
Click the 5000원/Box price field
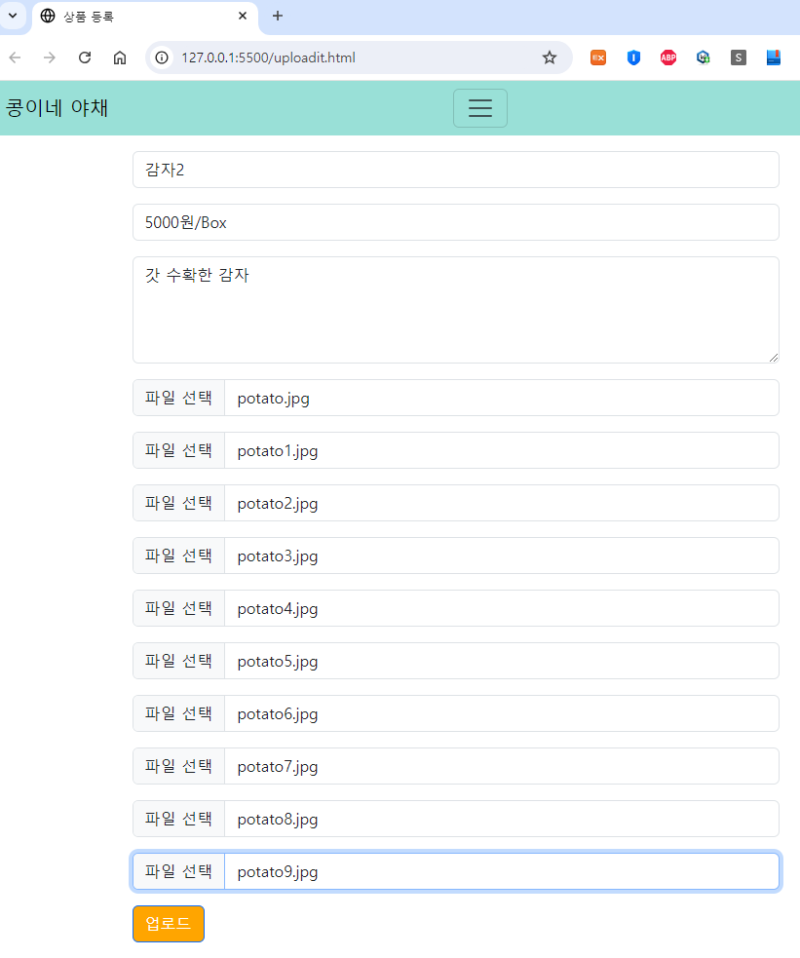click(455, 222)
